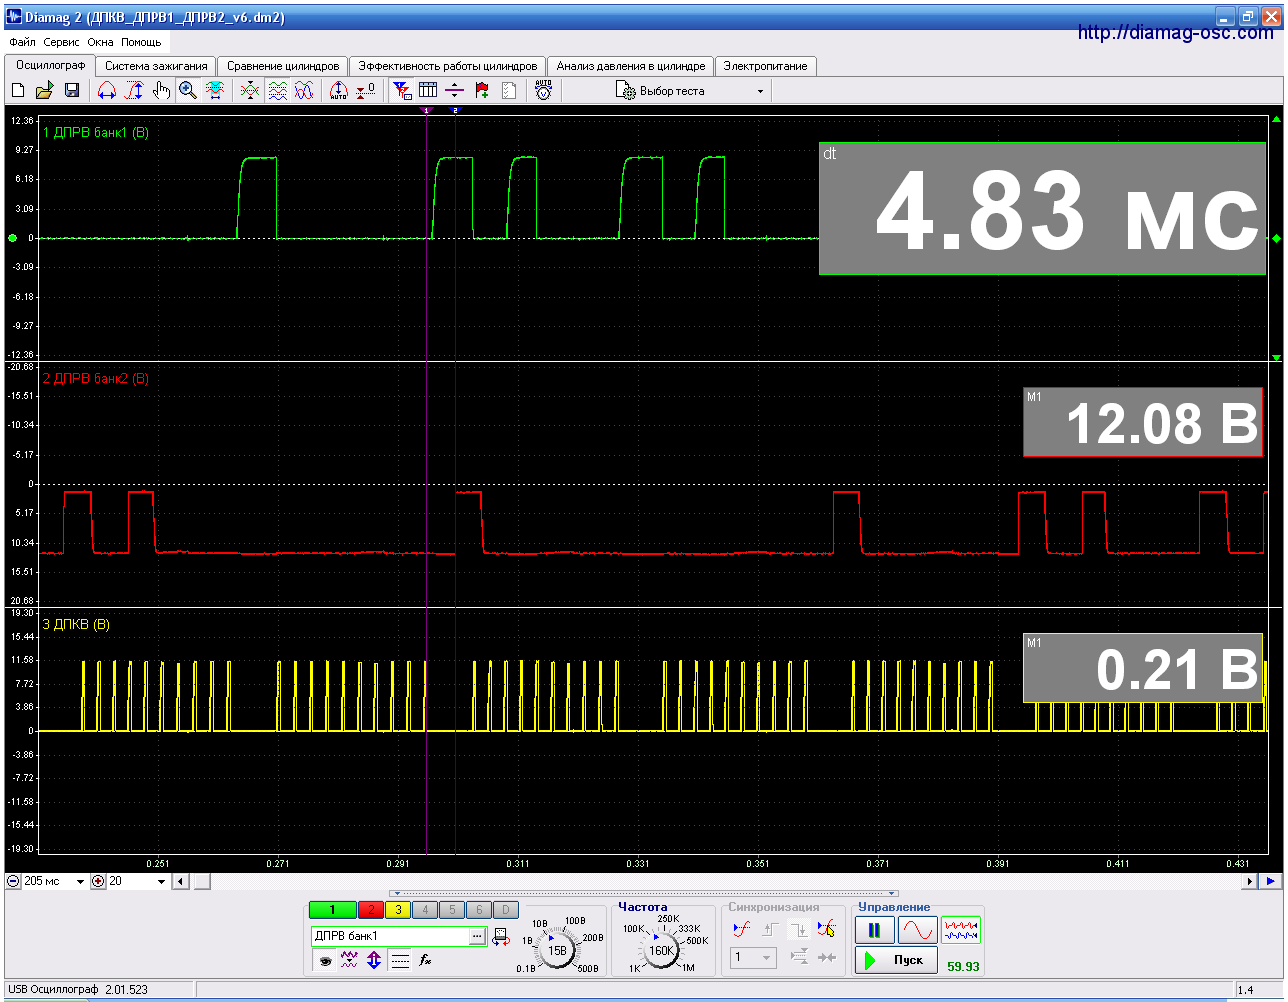
Task: Click the channel sensor settings icon with arrows
Action: (501, 937)
